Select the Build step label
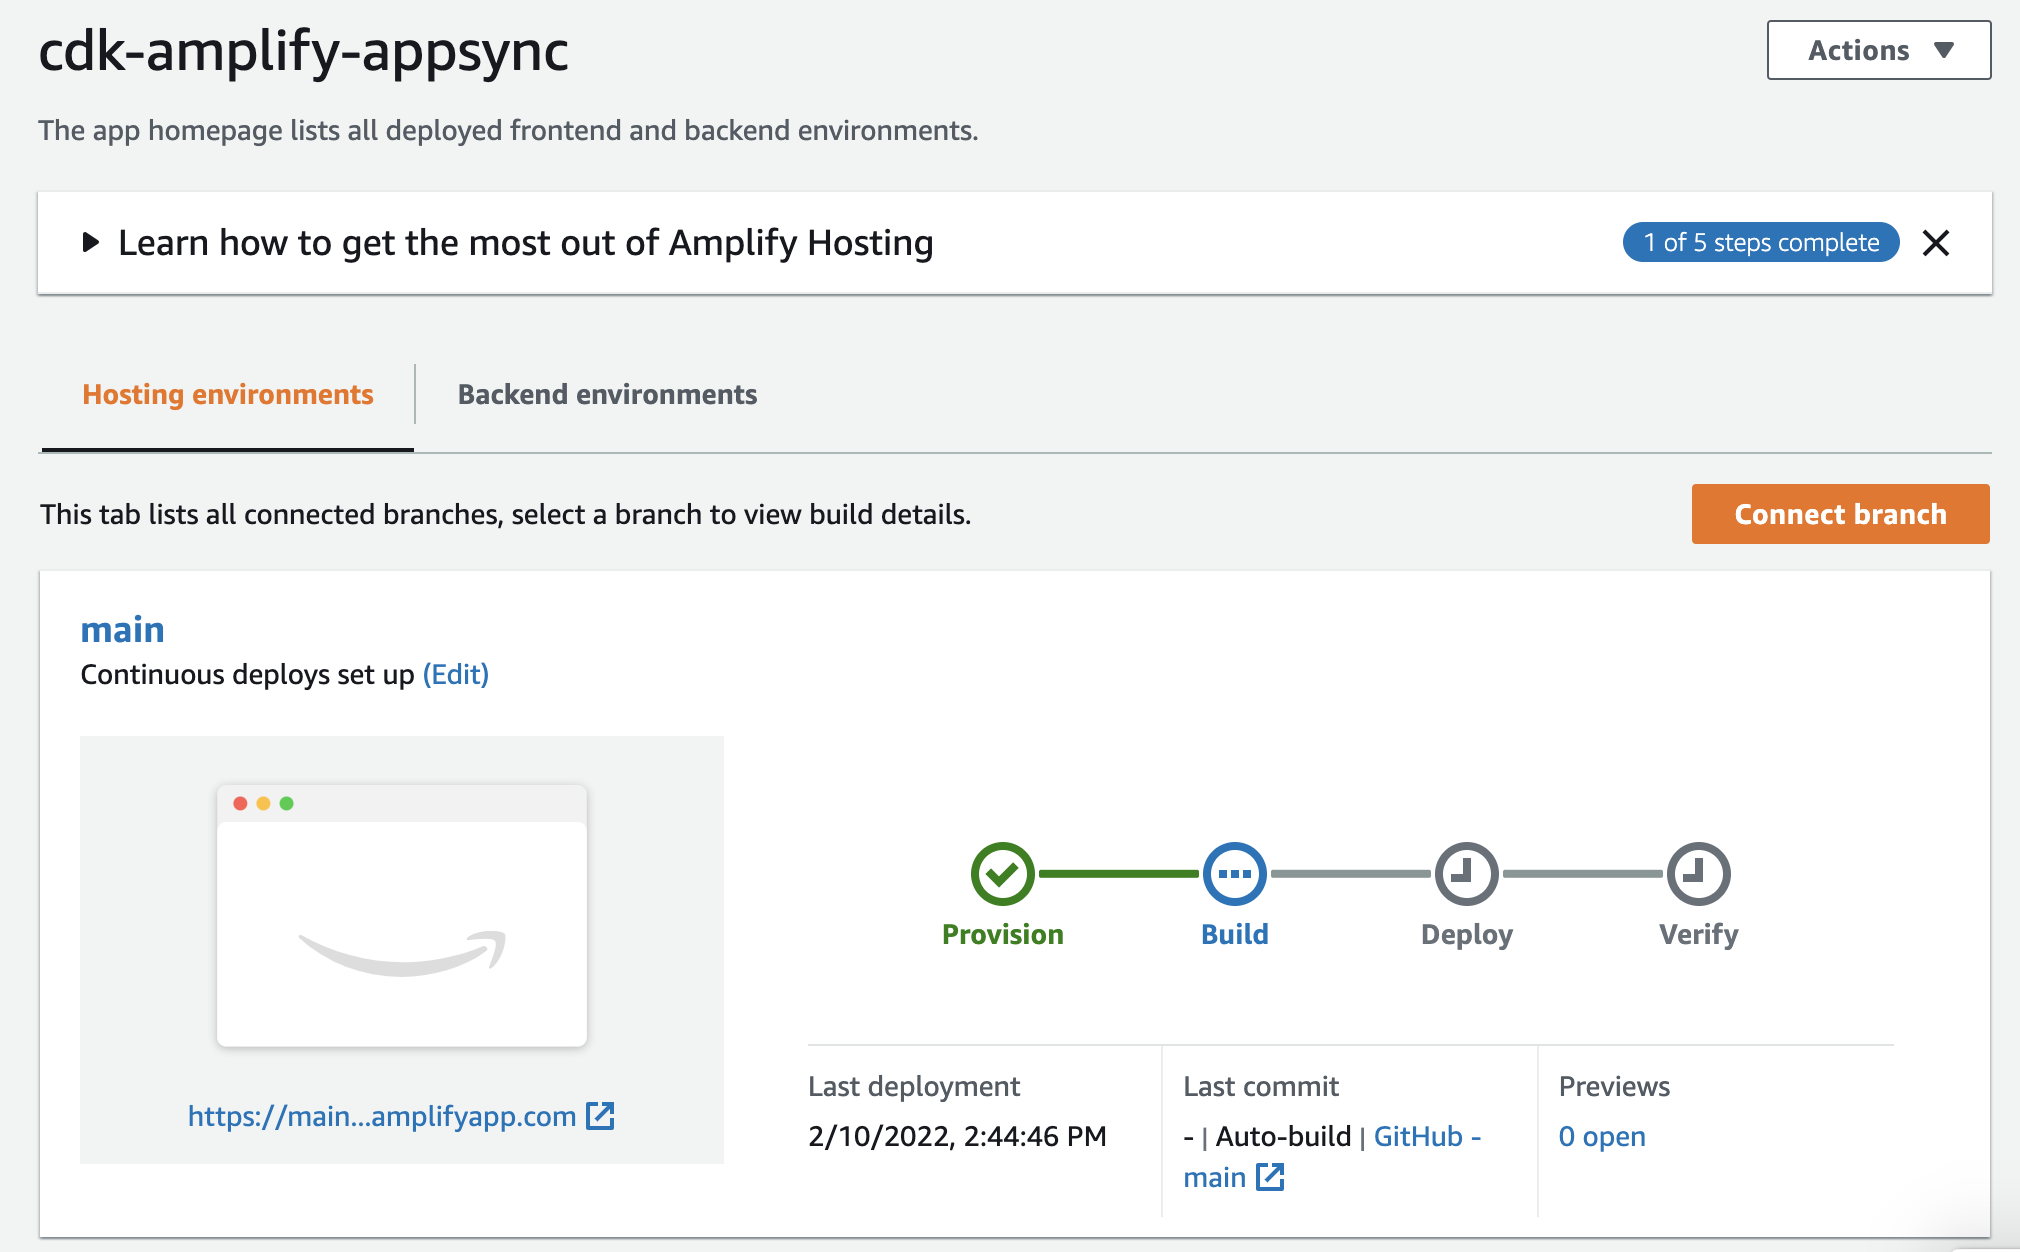The height and width of the screenshot is (1252, 2020). pyautogui.click(x=1234, y=934)
